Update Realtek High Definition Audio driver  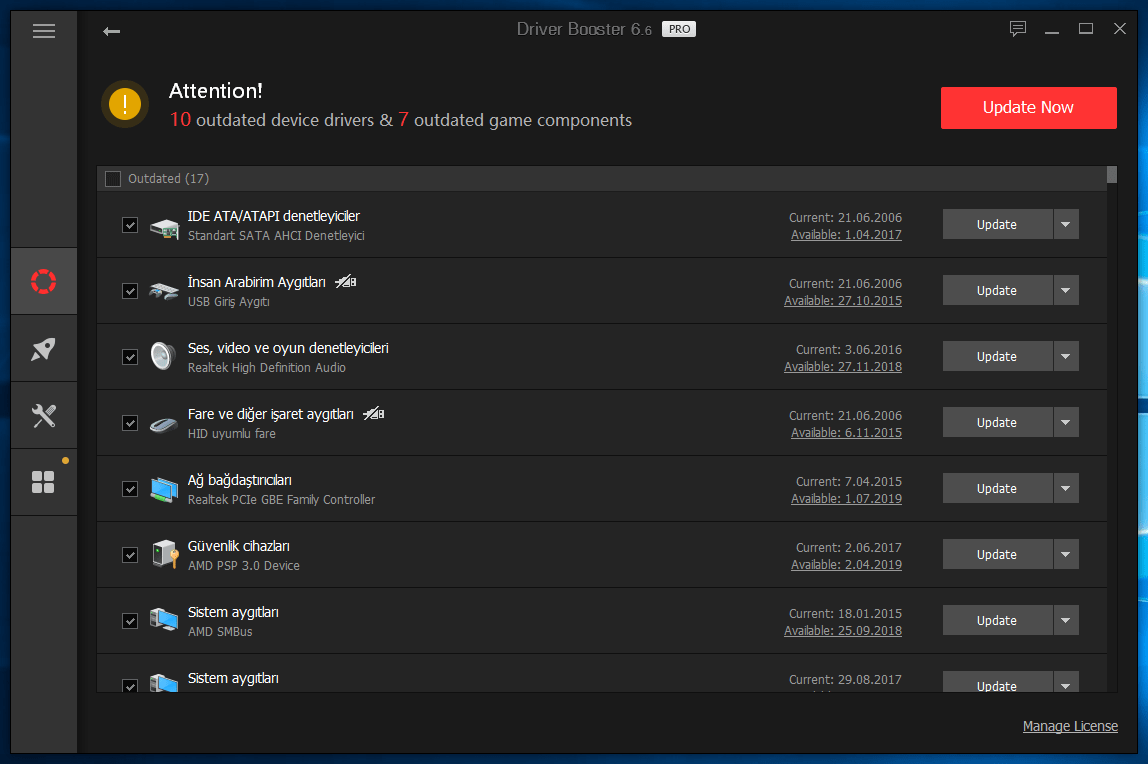(x=997, y=356)
